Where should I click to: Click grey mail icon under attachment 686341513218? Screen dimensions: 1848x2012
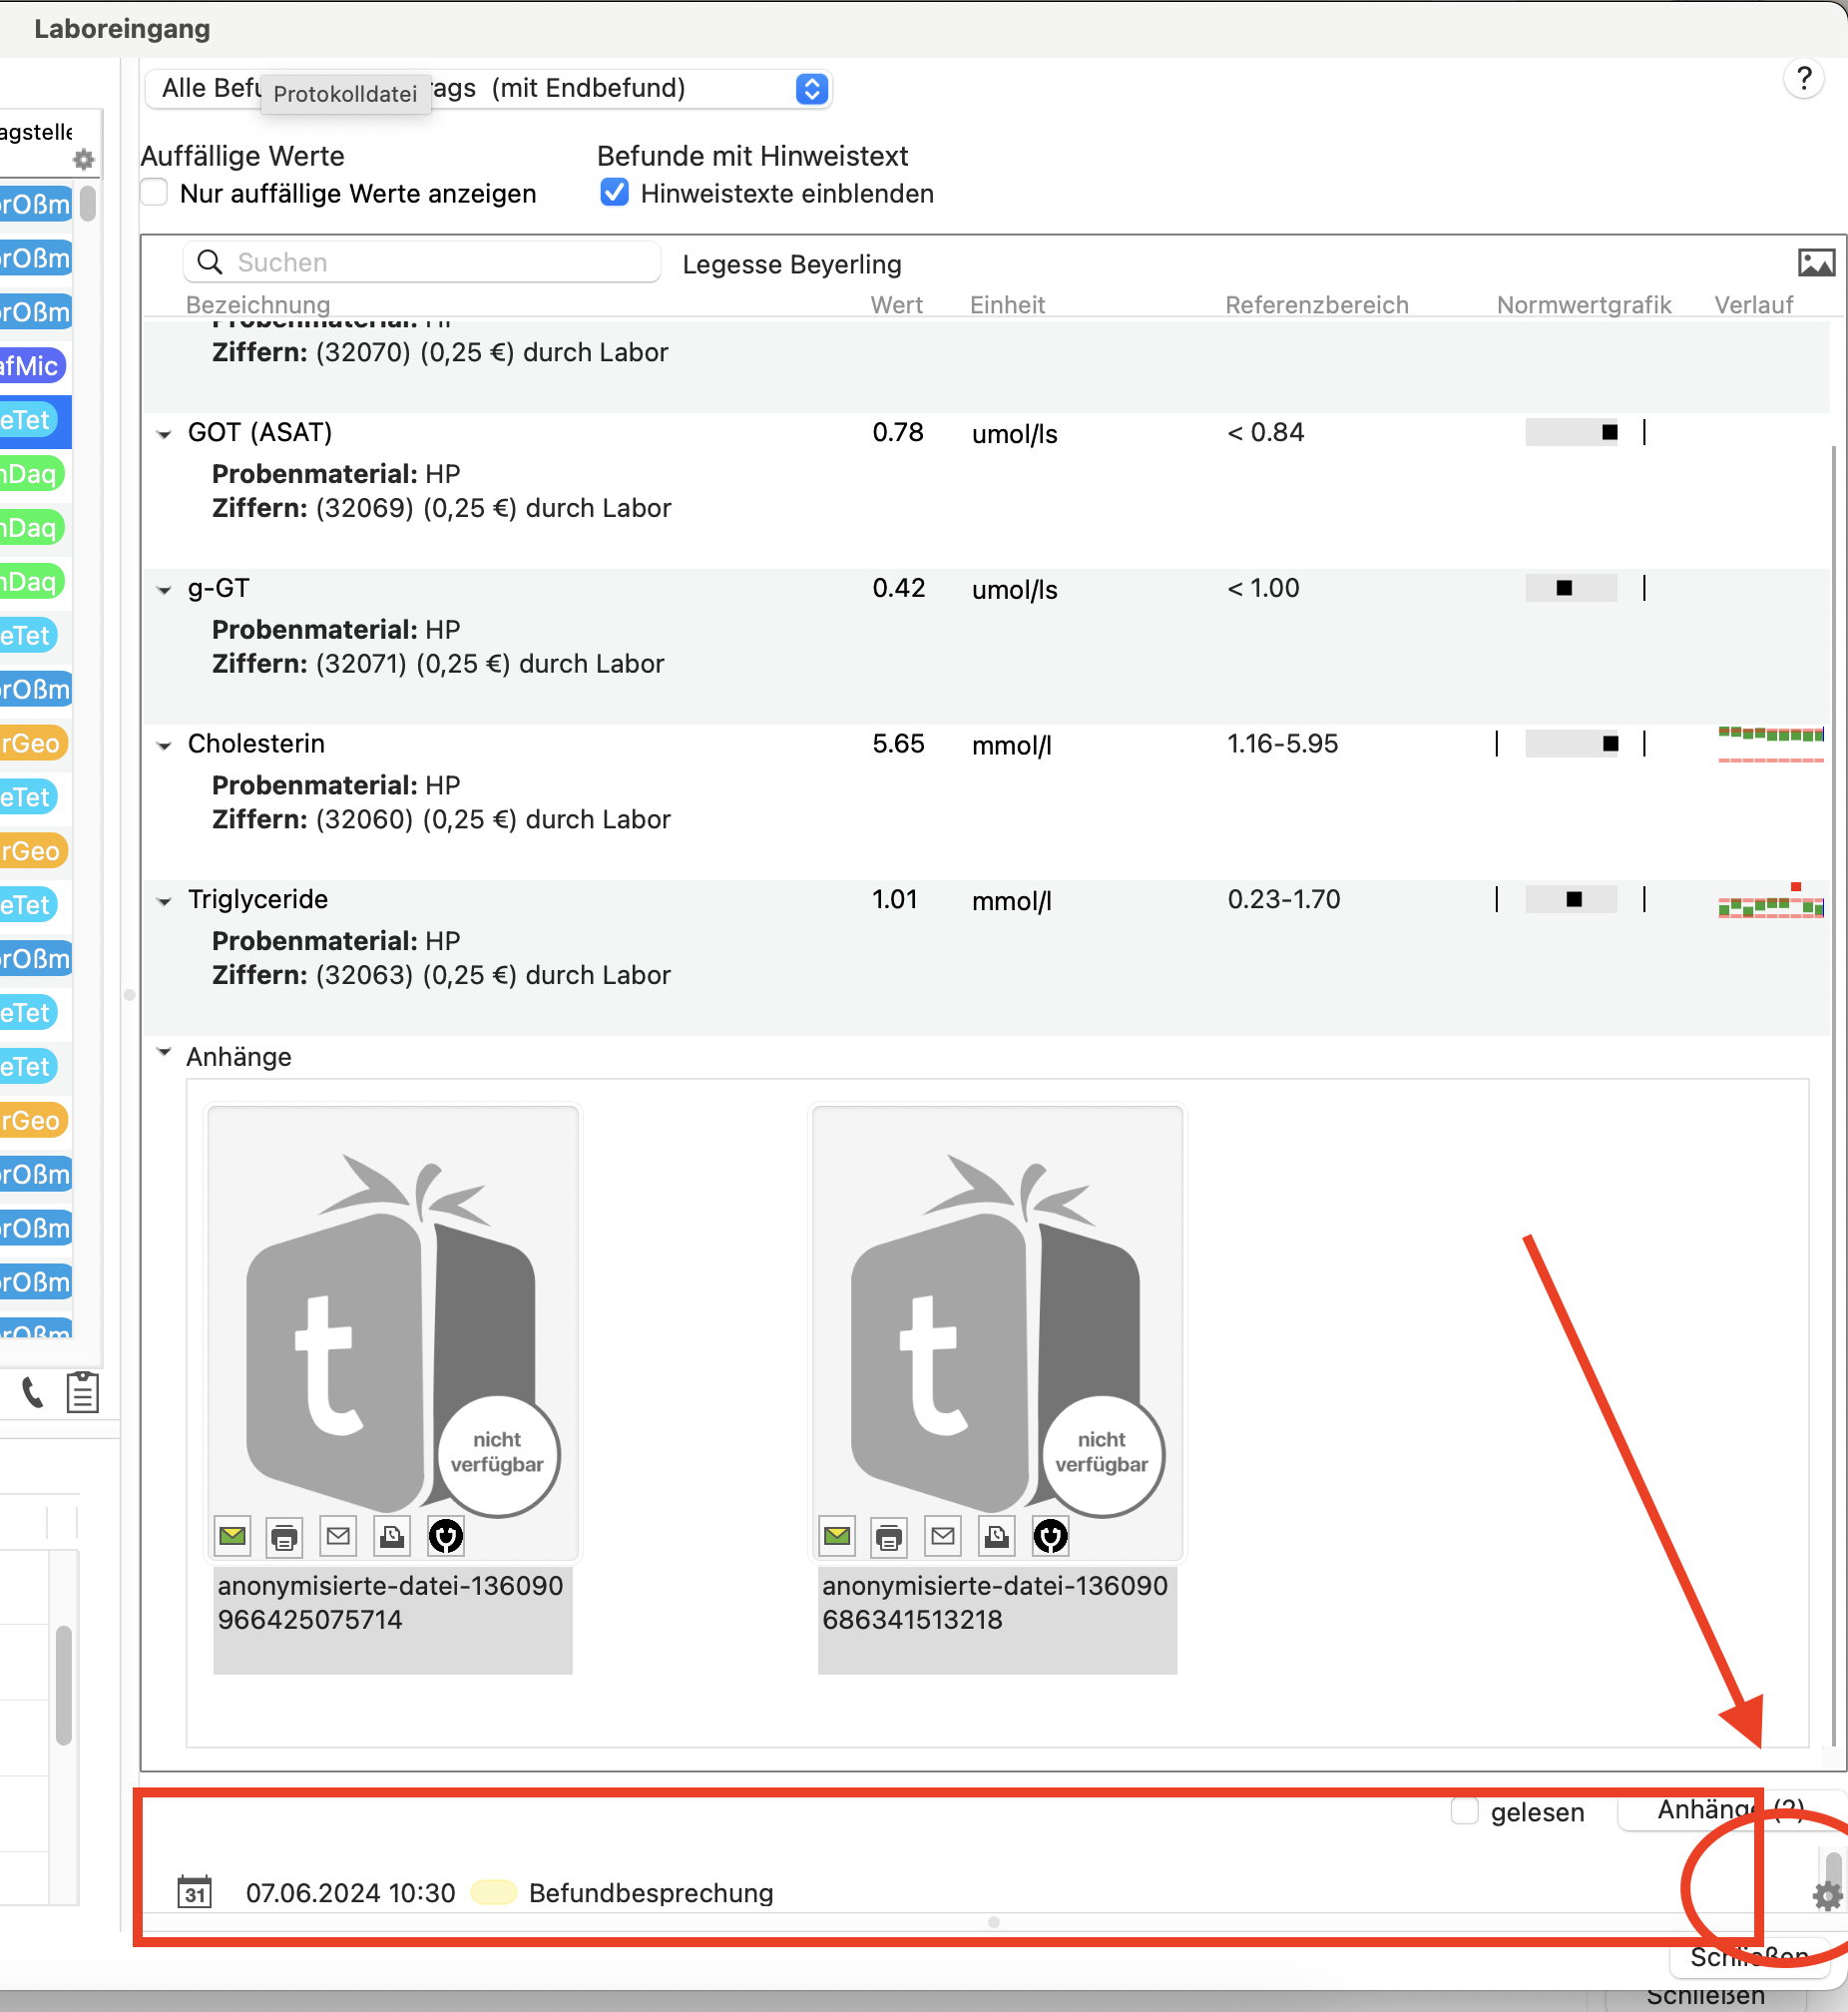coord(943,1536)
